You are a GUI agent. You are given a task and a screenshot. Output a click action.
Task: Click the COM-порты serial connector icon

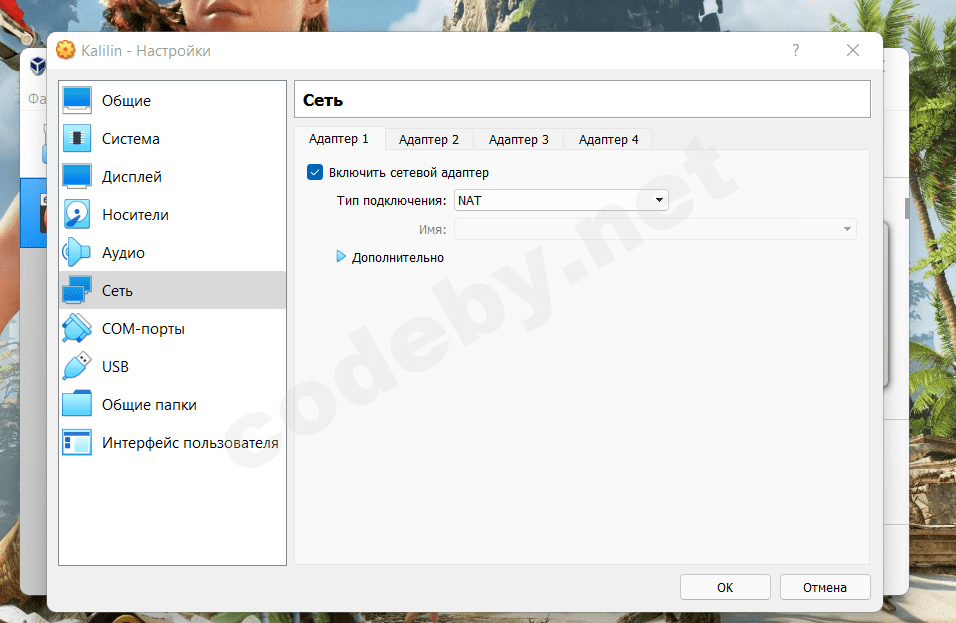[x=77, y=329]
